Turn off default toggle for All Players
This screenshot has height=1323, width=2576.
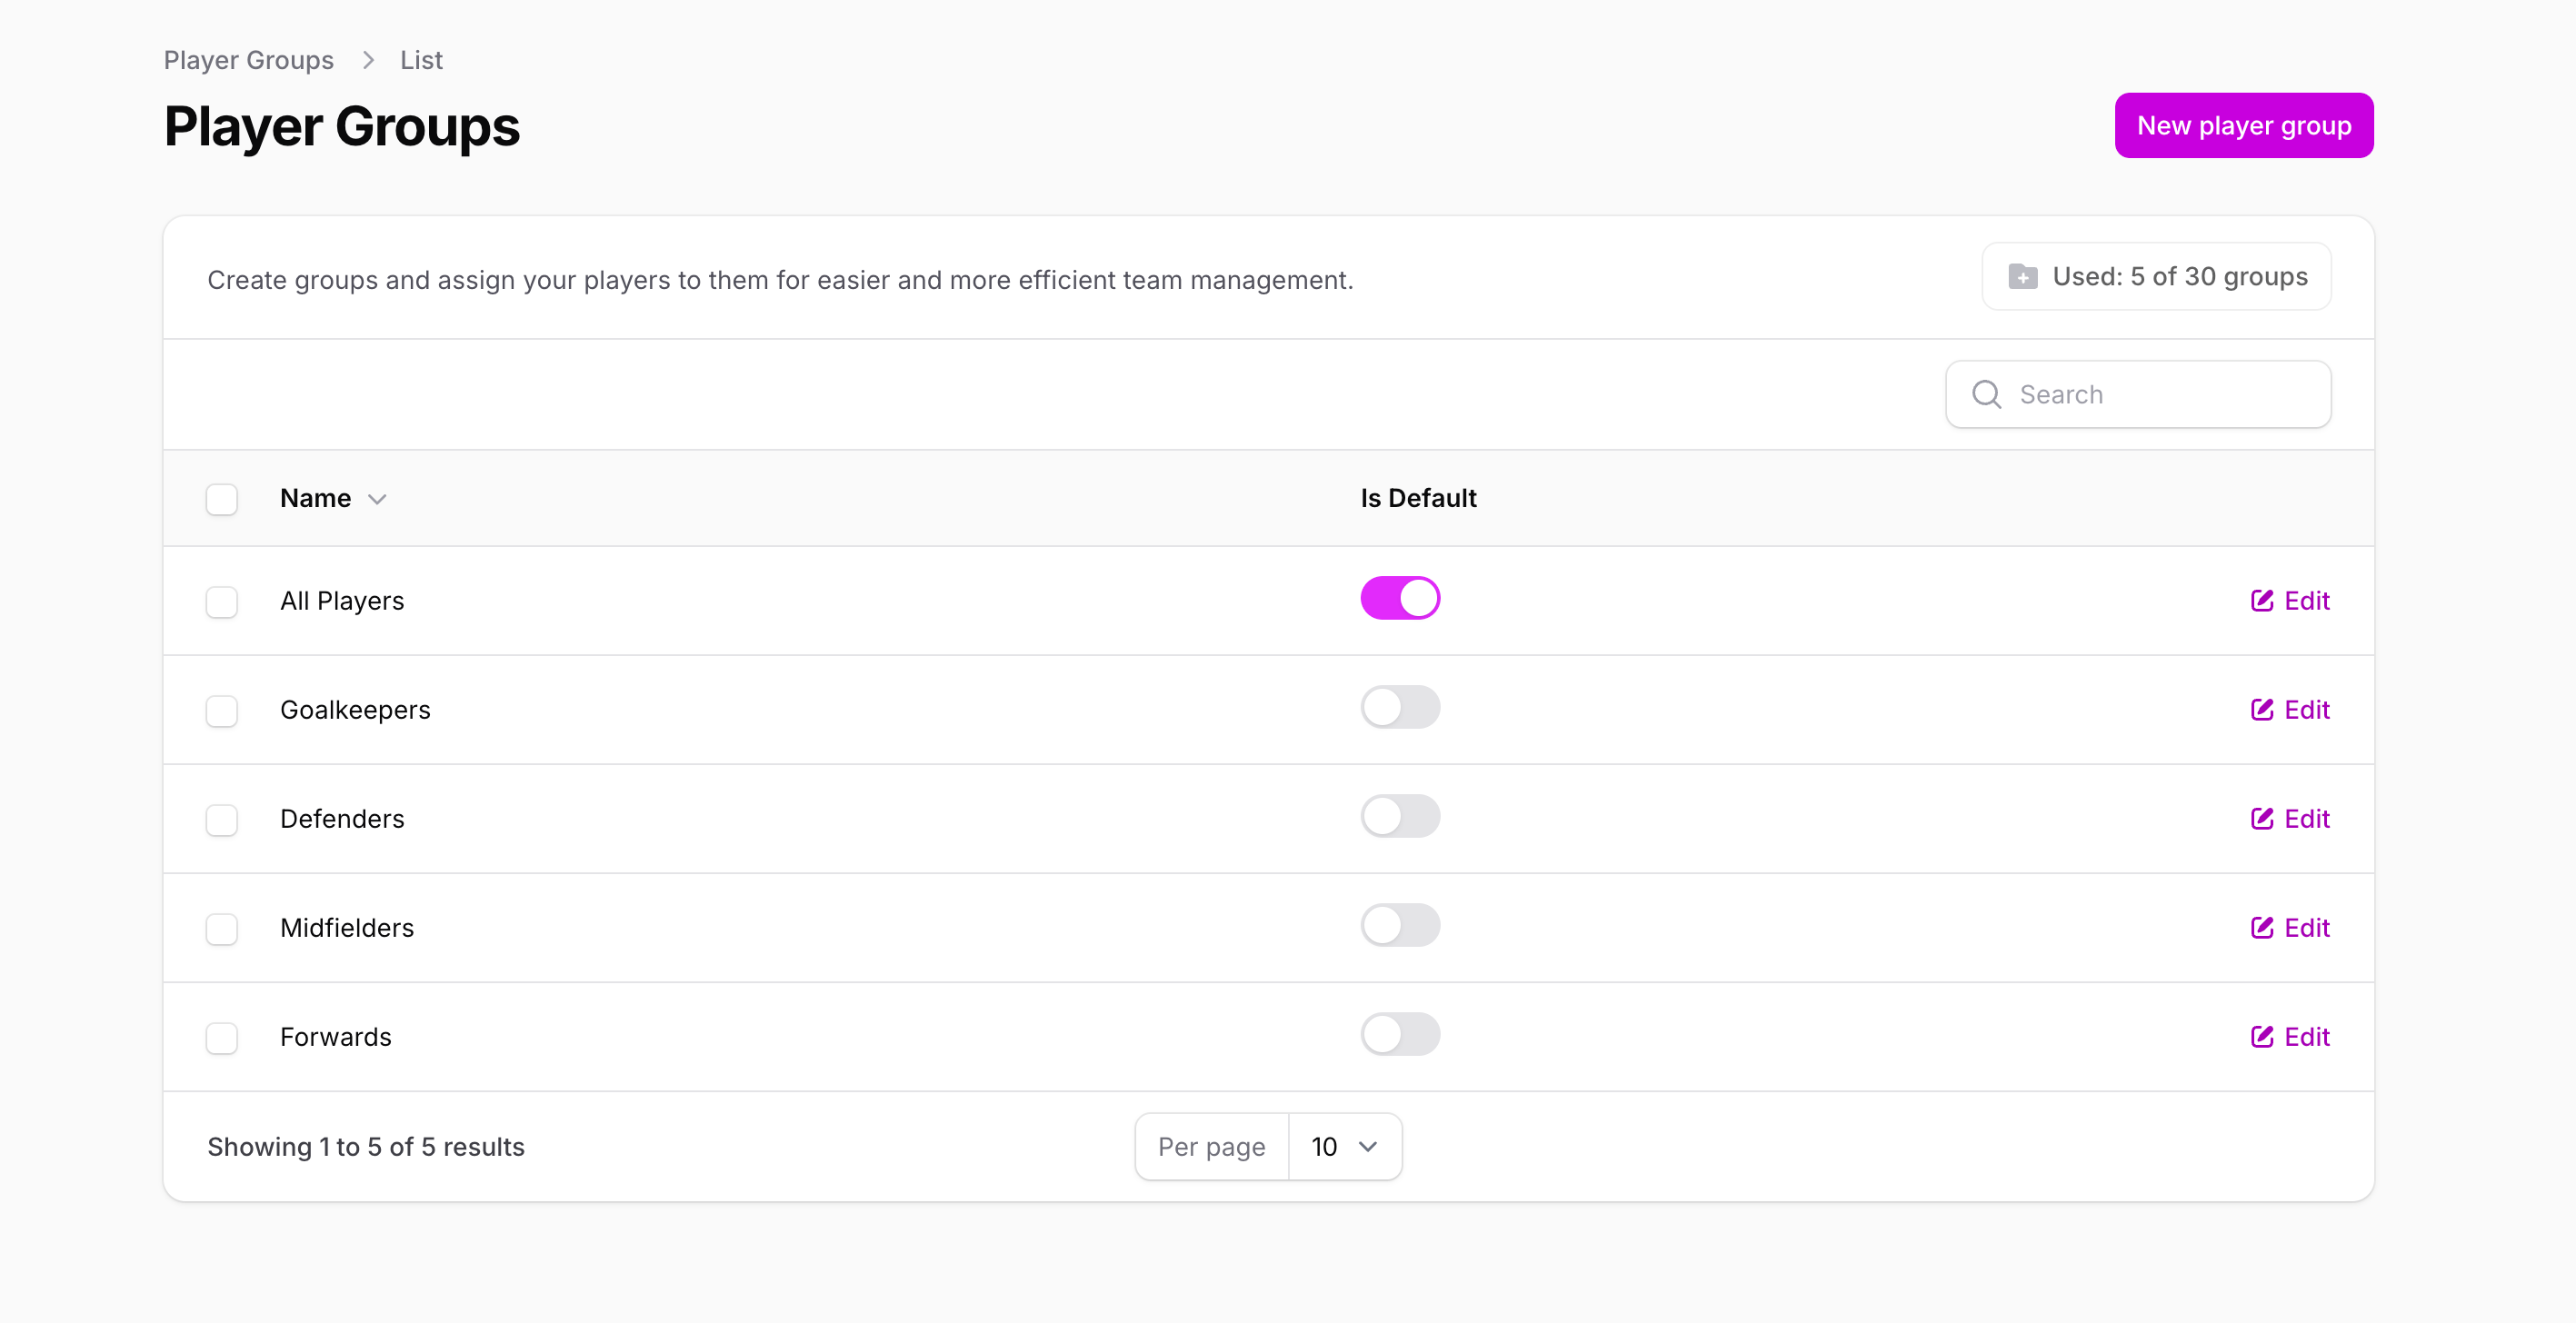pyautogui.click(x=1399, y=598)
